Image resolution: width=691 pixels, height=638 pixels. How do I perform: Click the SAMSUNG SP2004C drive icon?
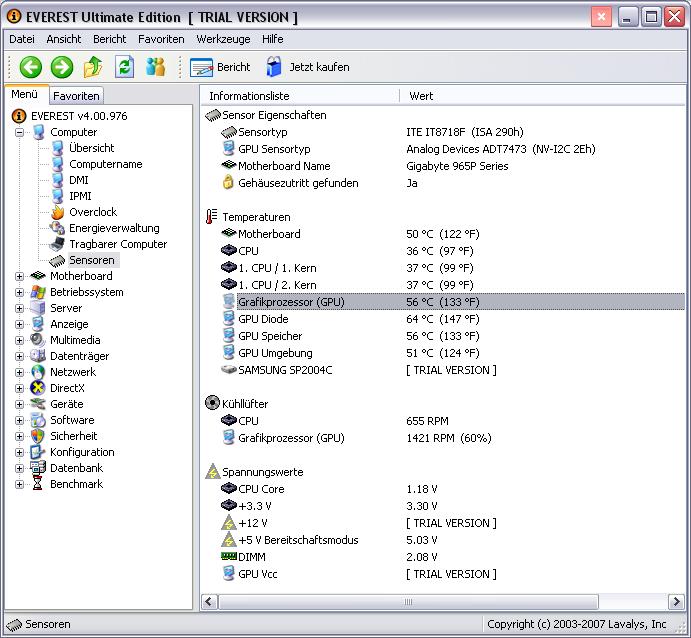pyautogui.click(x=229, y=369)
